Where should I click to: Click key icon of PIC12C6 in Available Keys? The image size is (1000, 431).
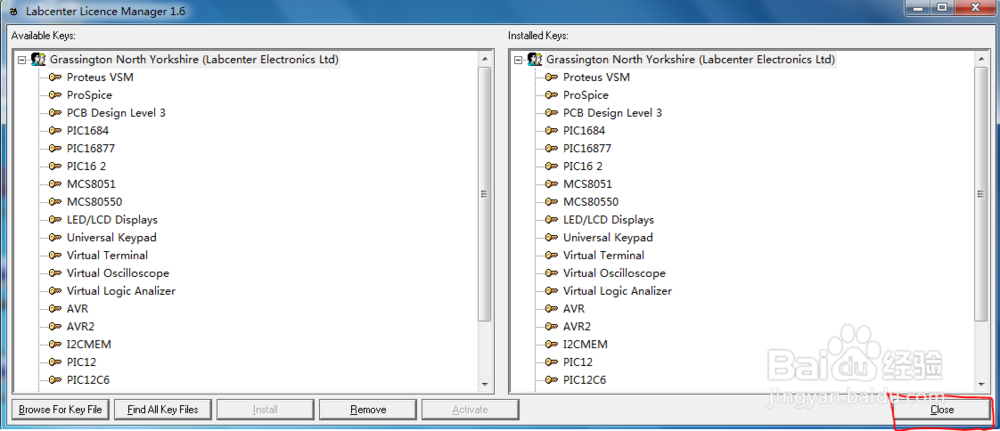[55, 380]
